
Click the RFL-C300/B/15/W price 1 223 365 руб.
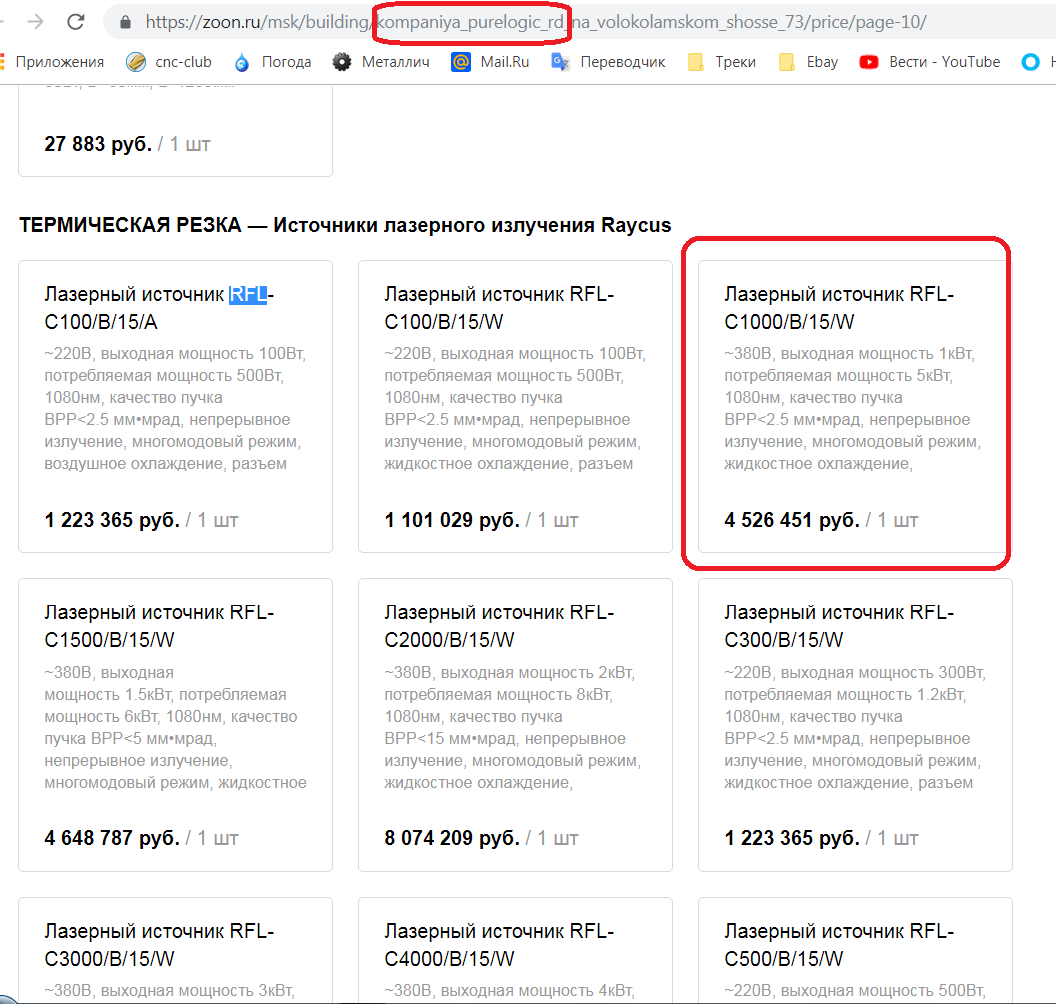792,838
